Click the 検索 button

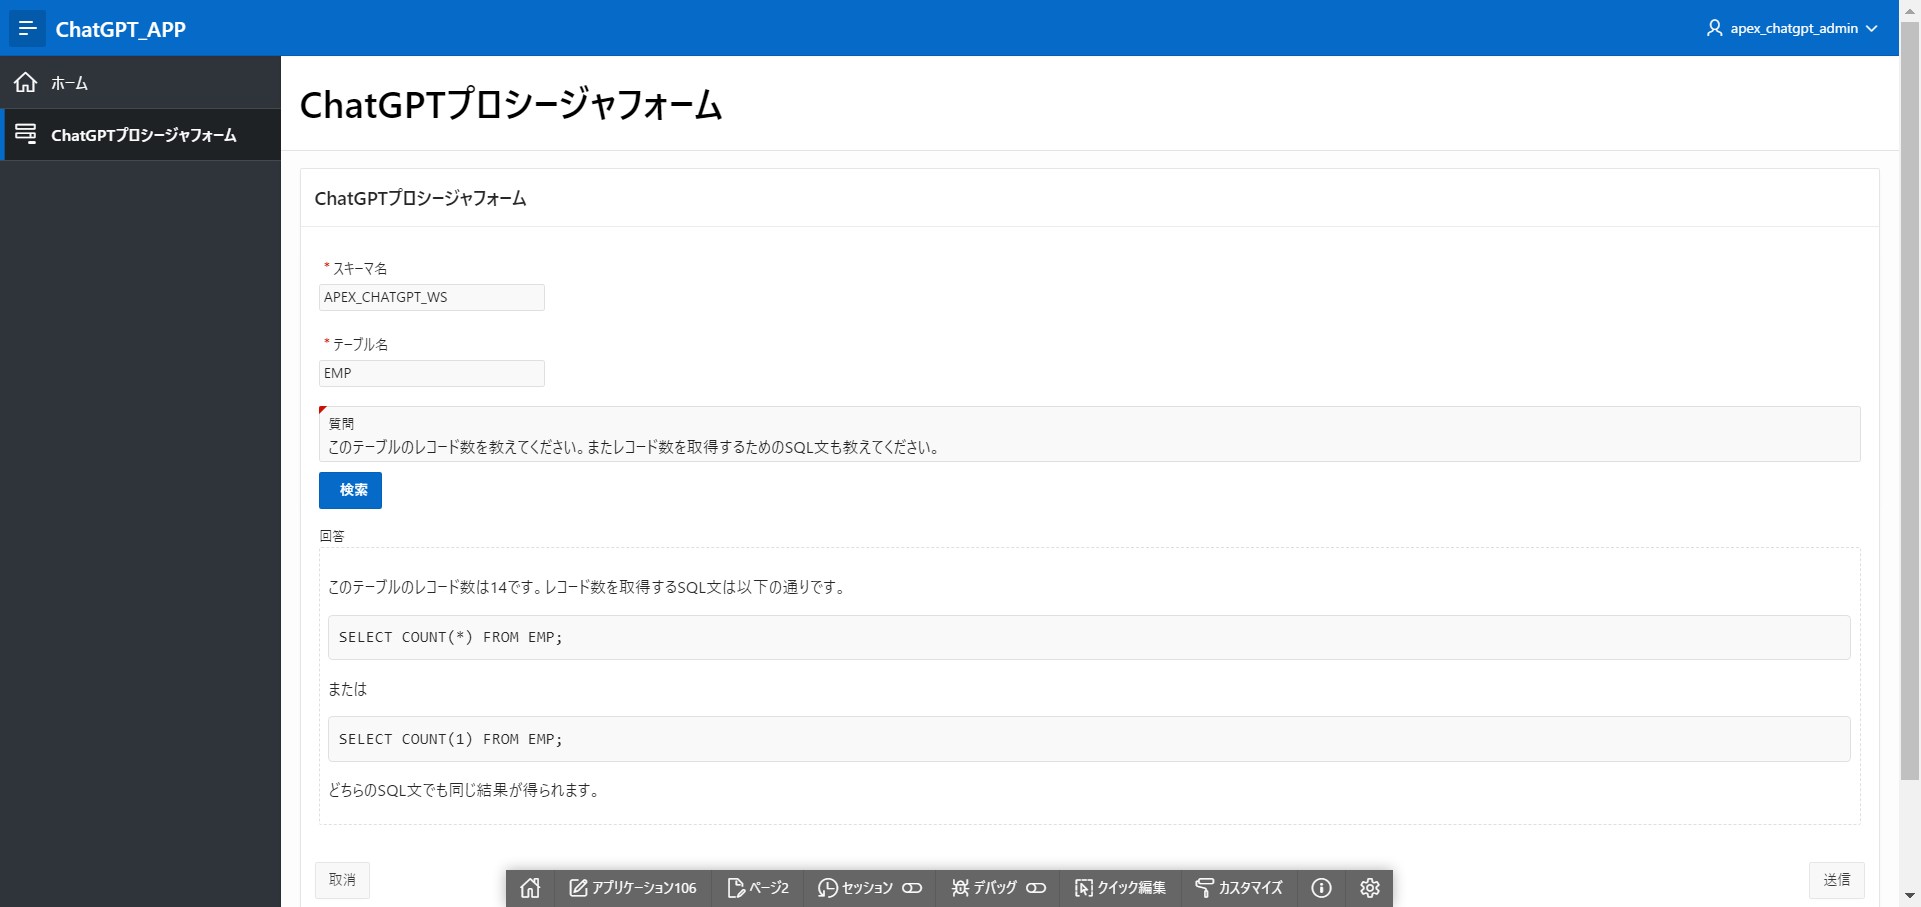(x=350, y=490)
